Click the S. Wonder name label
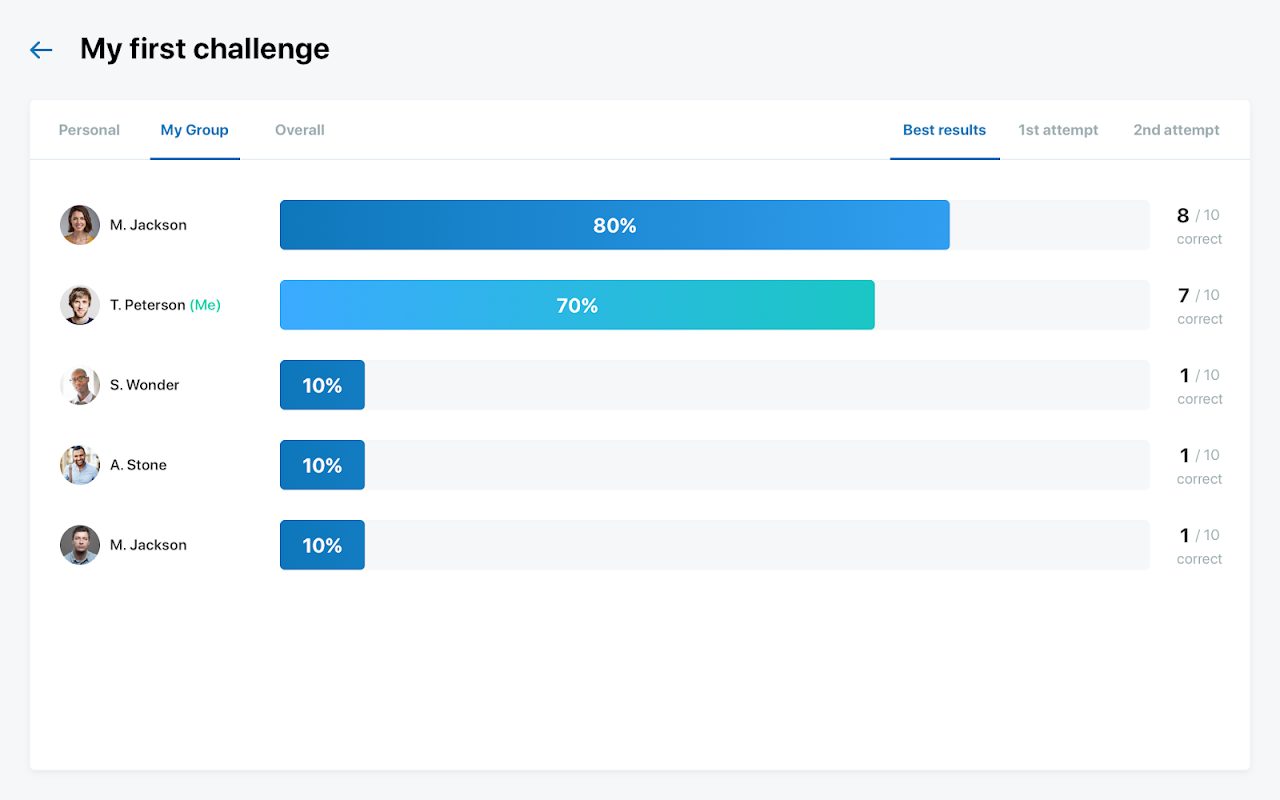This screenshot has width=1280, height=800. (145, 385)
